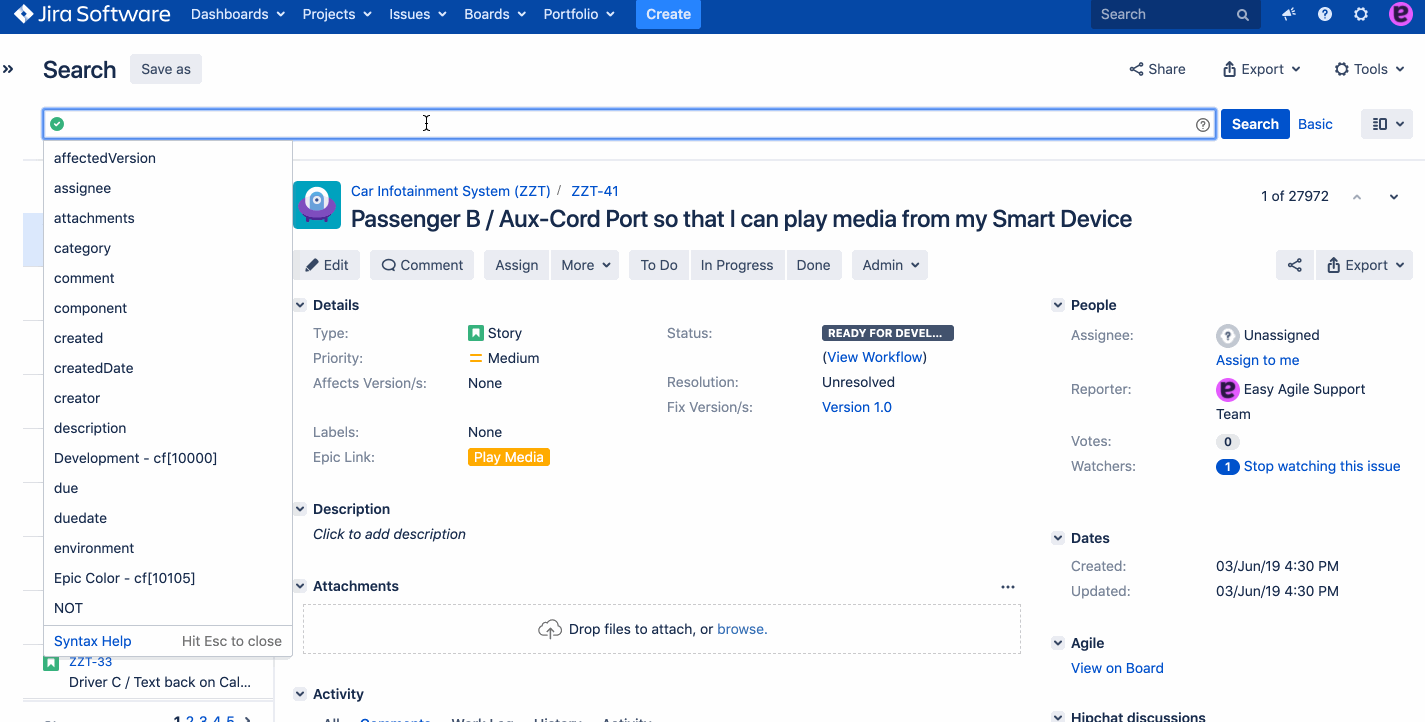Image resolution: width=1425 pixels, height=722 pixels.
Task: Click the user profile avatar
Action: pyautogui.click(x=1401, y=14)
